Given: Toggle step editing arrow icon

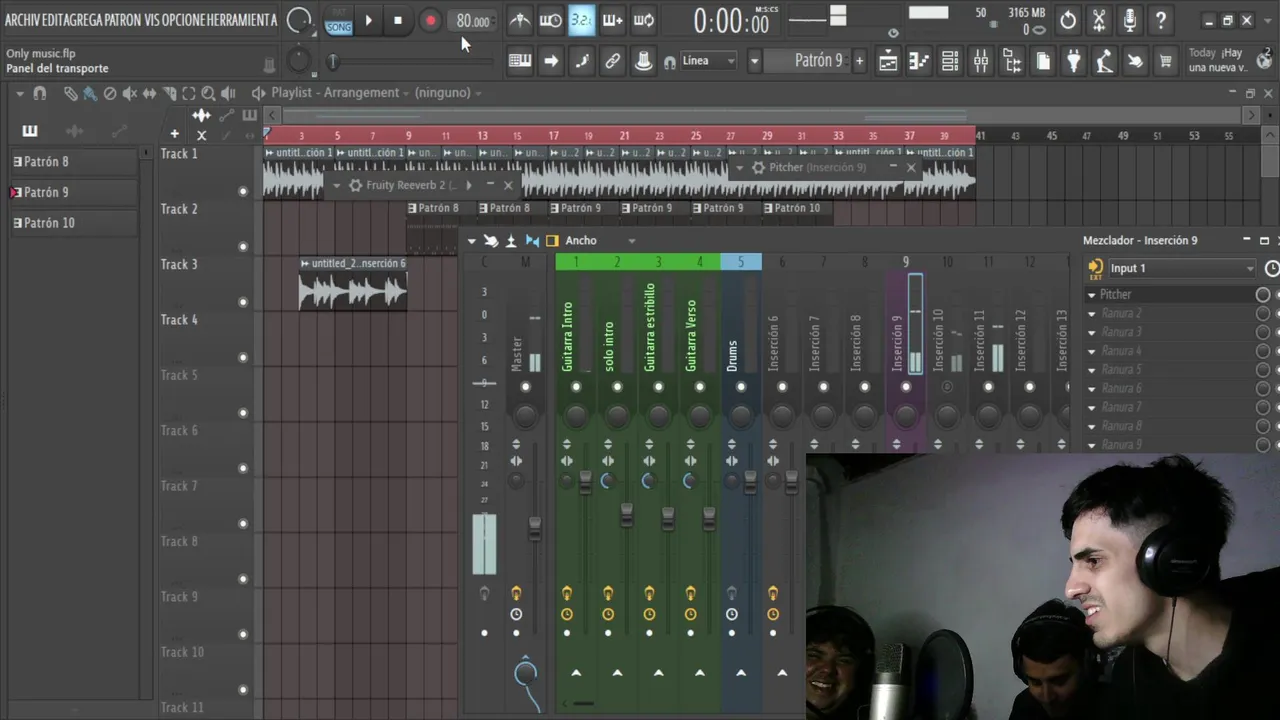Looking at the screenshot, I should (x=551, y=61).
